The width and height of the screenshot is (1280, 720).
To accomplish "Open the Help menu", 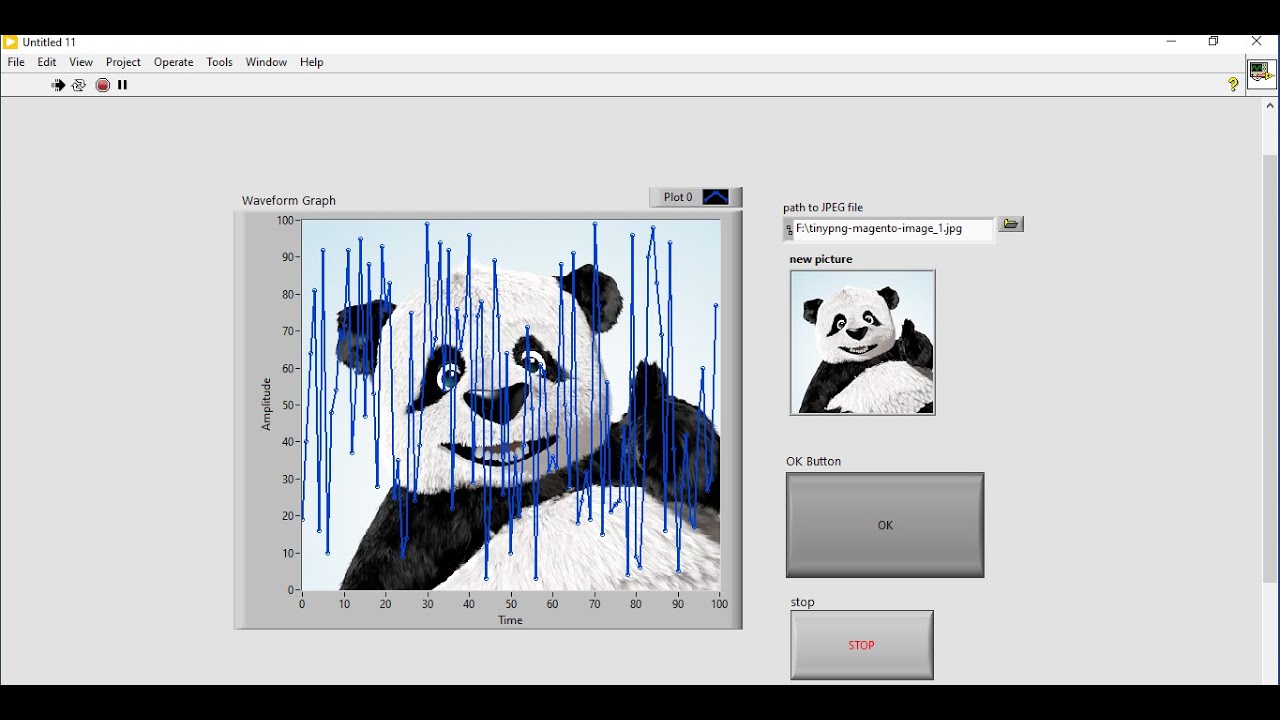I will pos(312,62).
